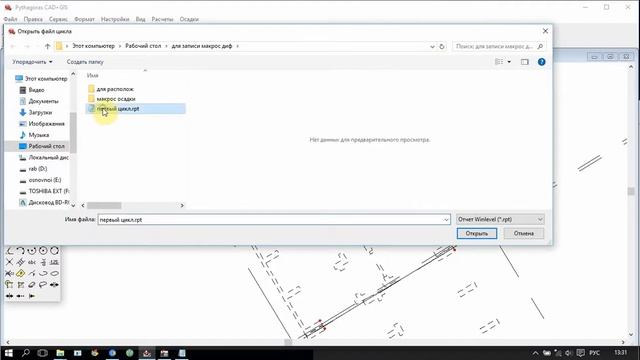The height and width of the screenshot is (360, 640).
Task: Show hidden system tray icons
Action: [x=535, y=353]
